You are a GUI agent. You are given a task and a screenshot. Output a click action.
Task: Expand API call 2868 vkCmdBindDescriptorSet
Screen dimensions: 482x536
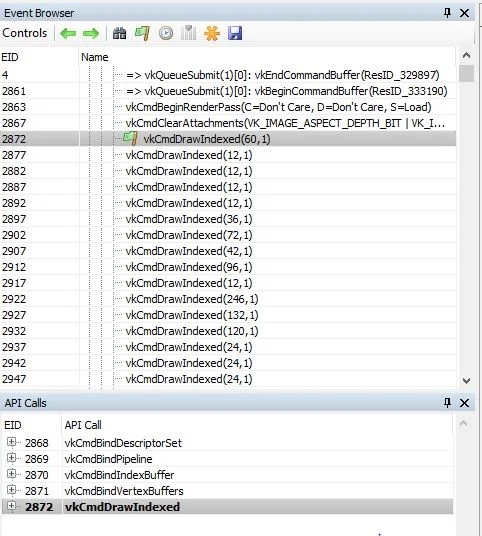coord(11,442)
